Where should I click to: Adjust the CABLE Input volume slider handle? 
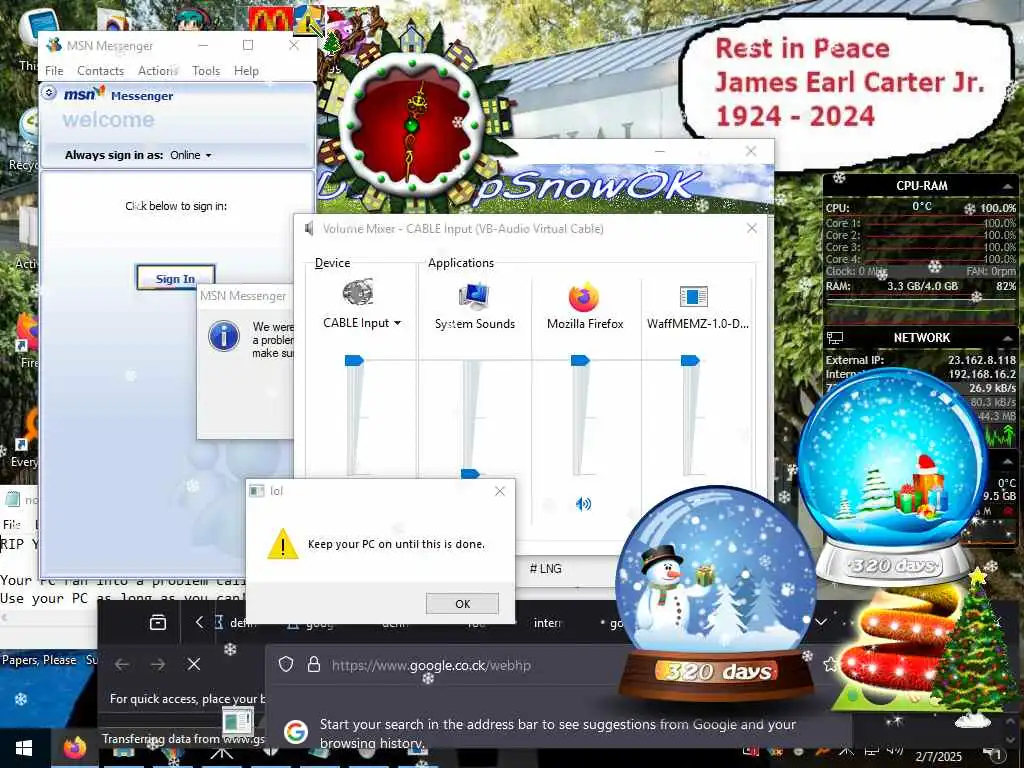354,360
